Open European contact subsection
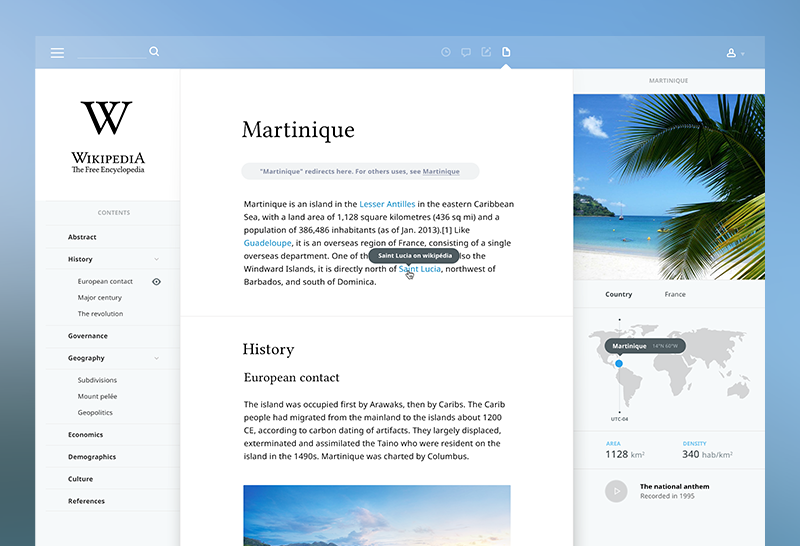This screenshot has height=546, width=800. pyautogui.click(x=105, y=281)
